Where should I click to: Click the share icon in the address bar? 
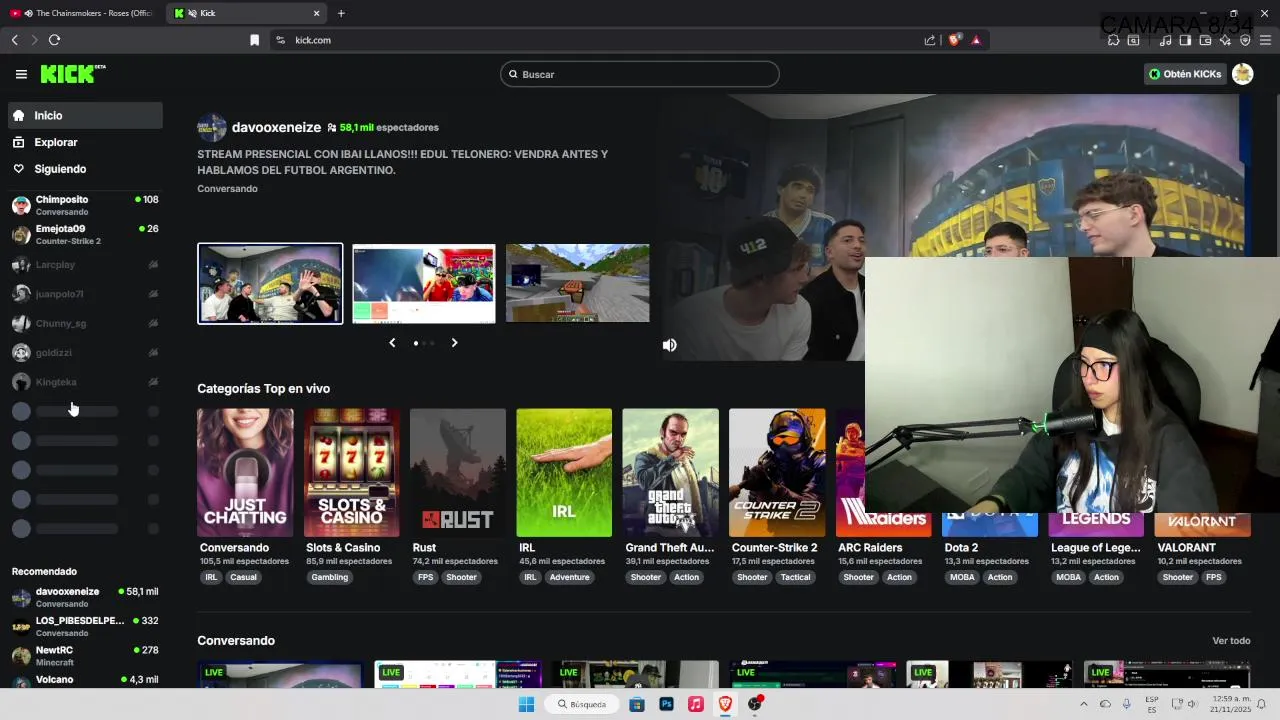point(930,40)
